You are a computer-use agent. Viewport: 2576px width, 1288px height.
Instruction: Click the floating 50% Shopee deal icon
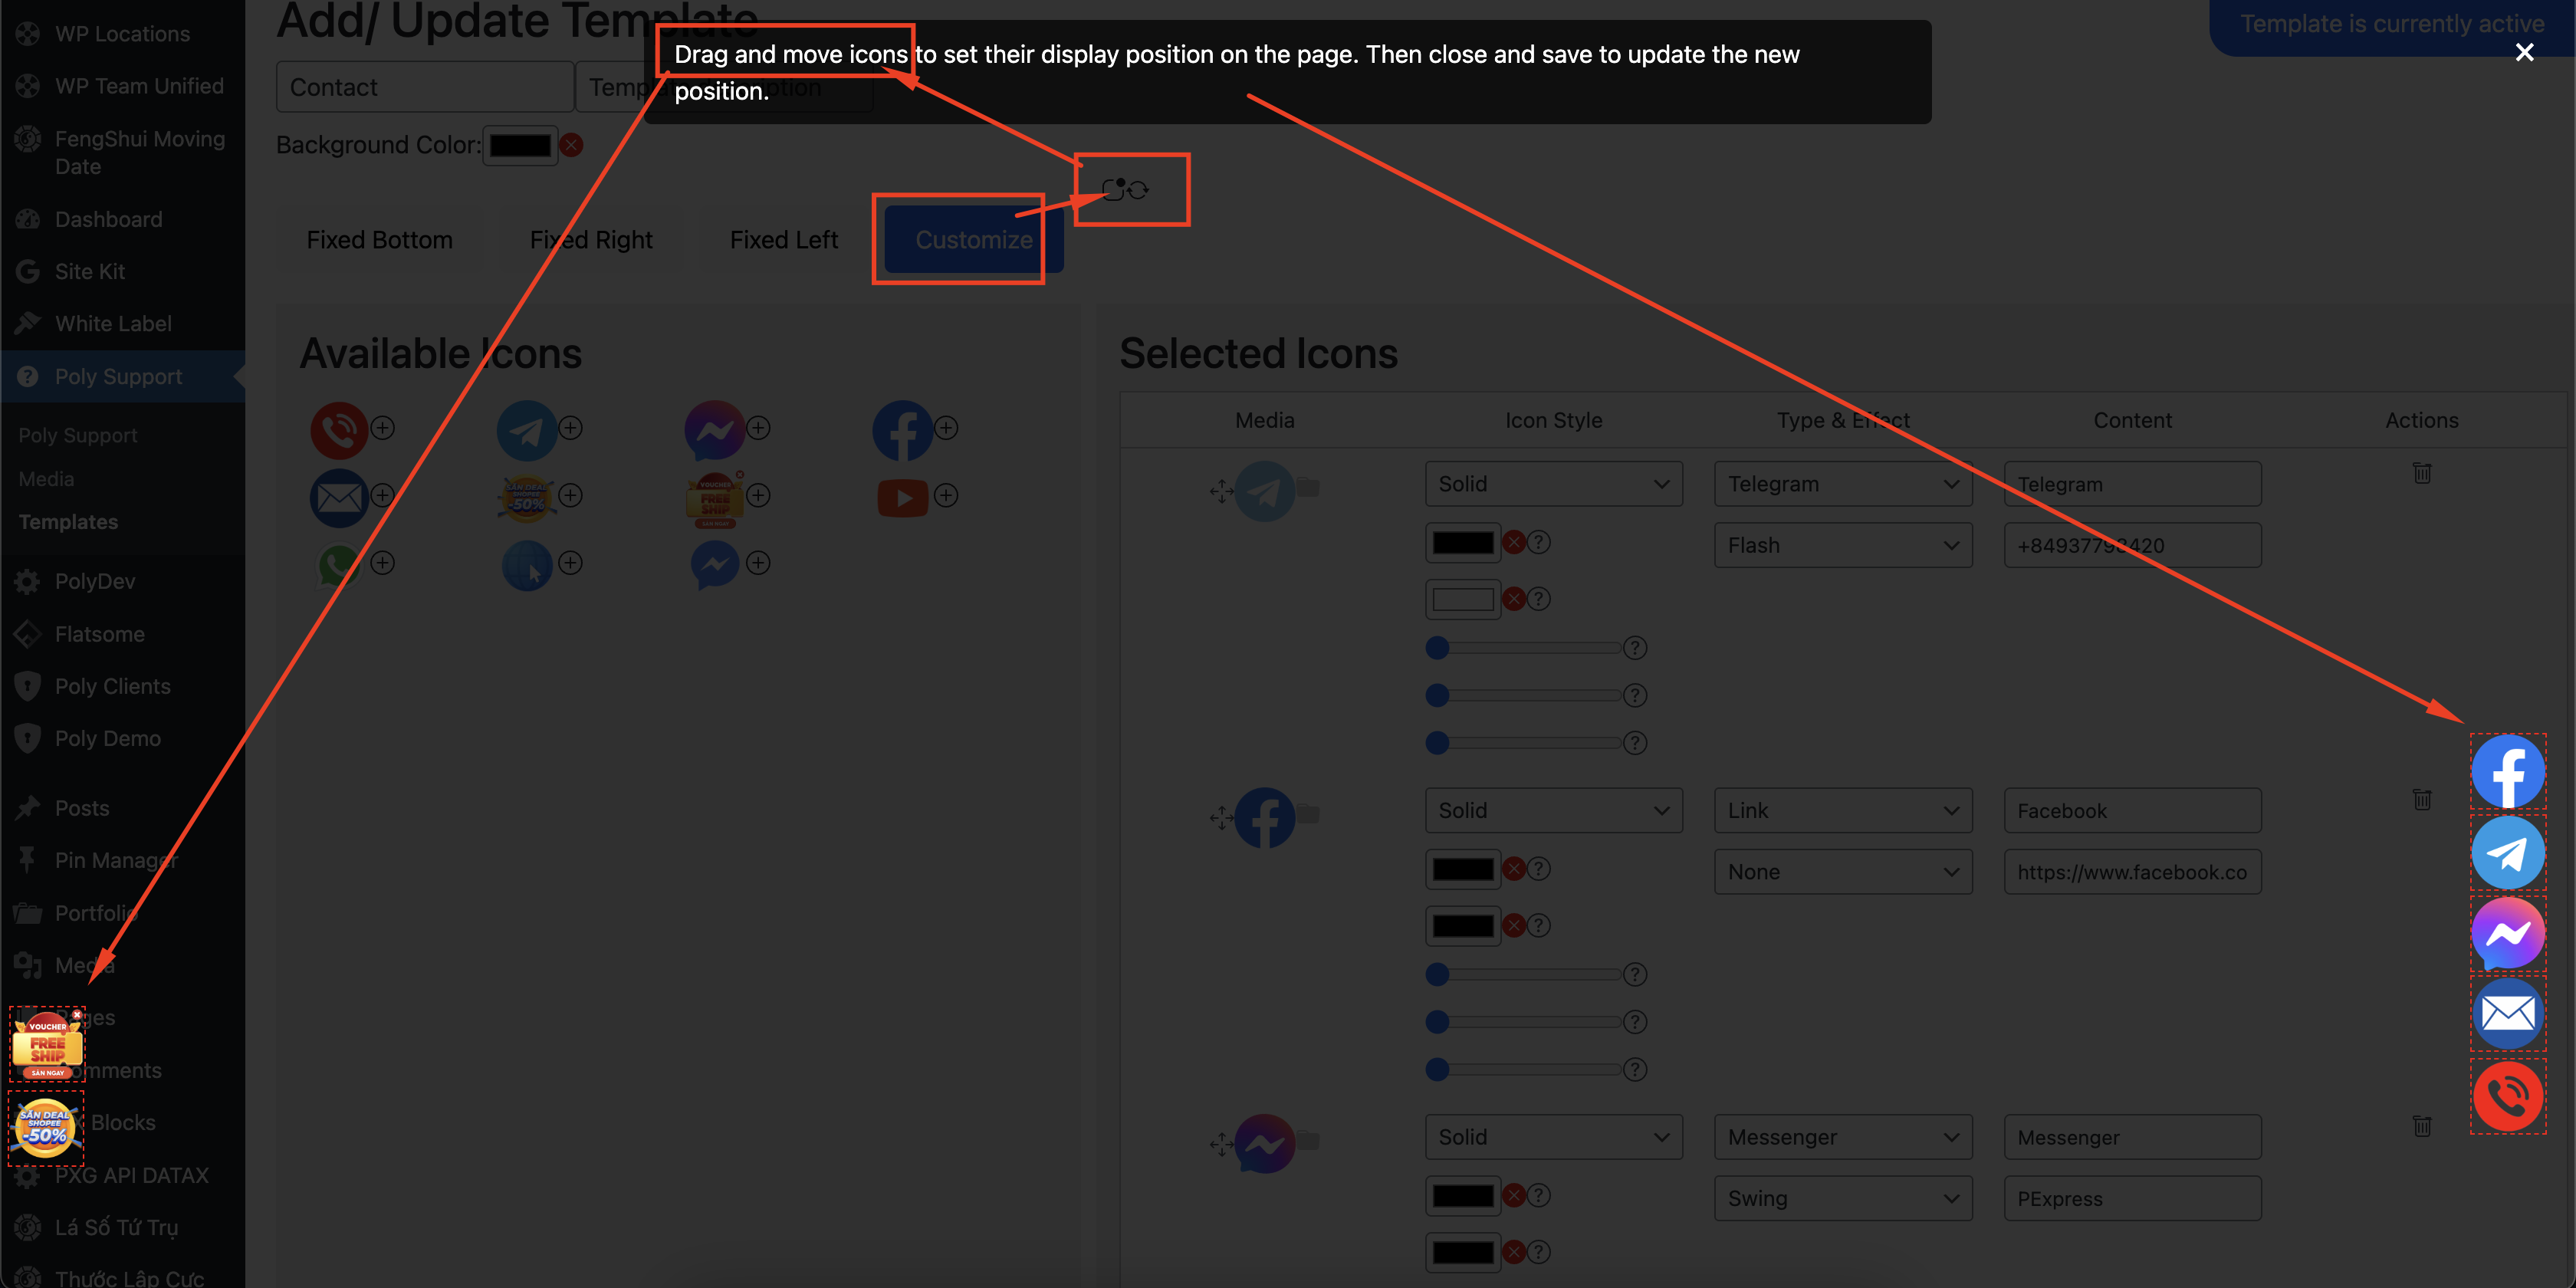pyautogui.click(x=46, y=1128)
